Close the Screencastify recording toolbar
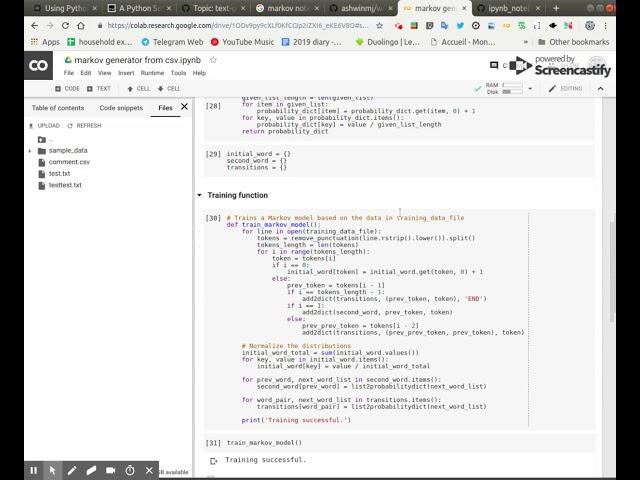The image size is (640, 480). [x=149, y=471]
